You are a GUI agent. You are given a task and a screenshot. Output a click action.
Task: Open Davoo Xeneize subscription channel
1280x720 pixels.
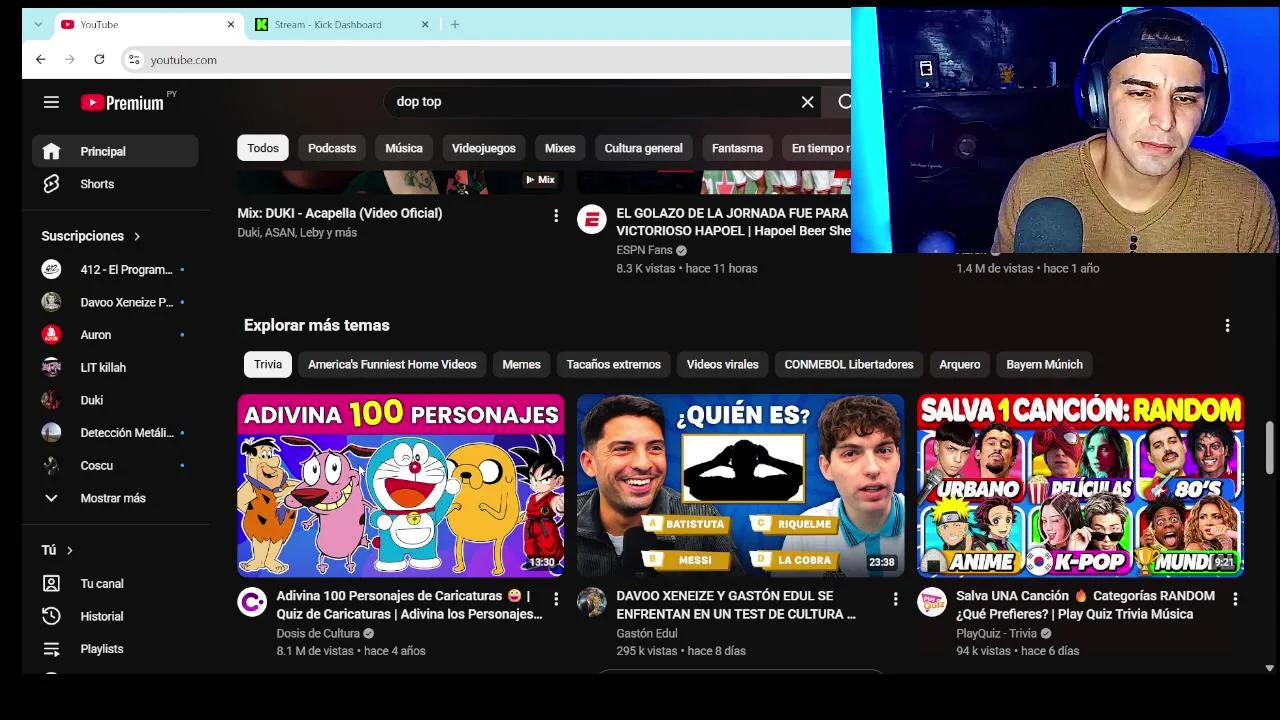click(x=116, y=302)
